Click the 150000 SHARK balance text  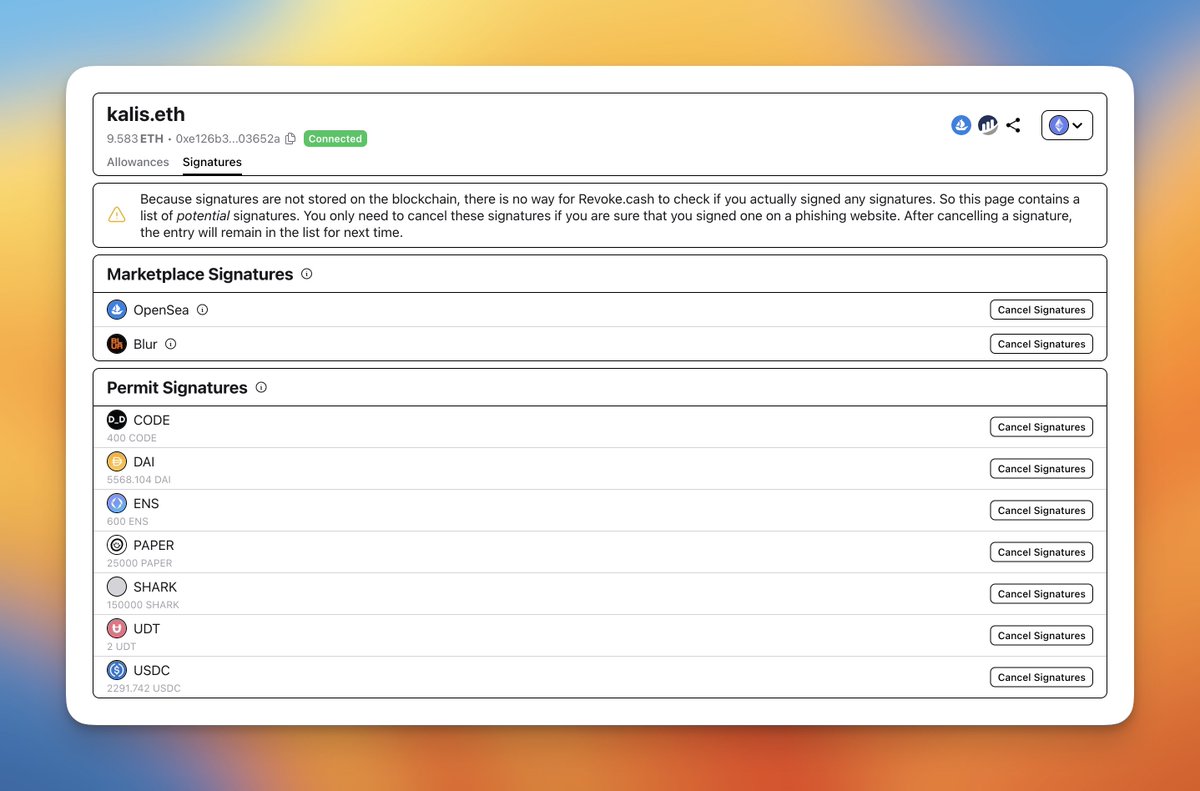coord(143,605)
